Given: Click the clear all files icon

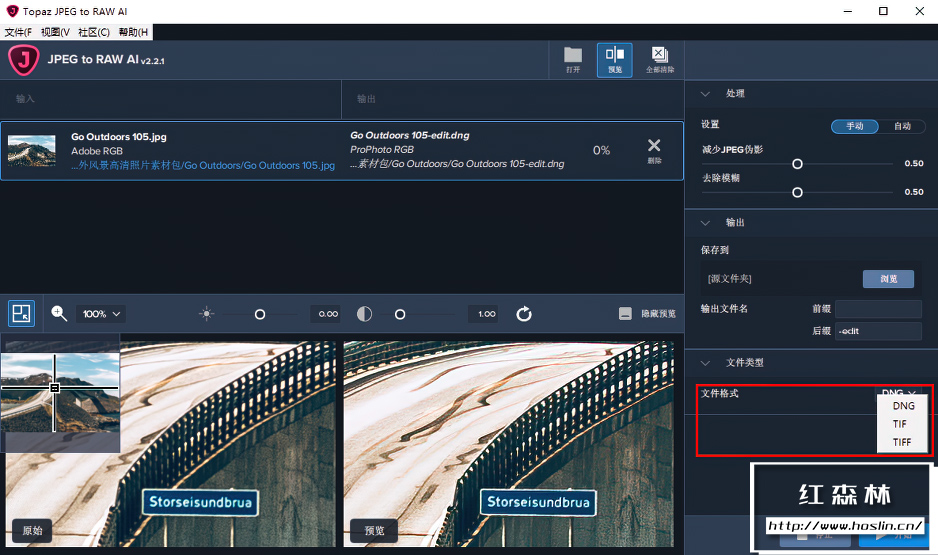Looking at the screenshot, I should pyautogui.click(x=660, y=60).
